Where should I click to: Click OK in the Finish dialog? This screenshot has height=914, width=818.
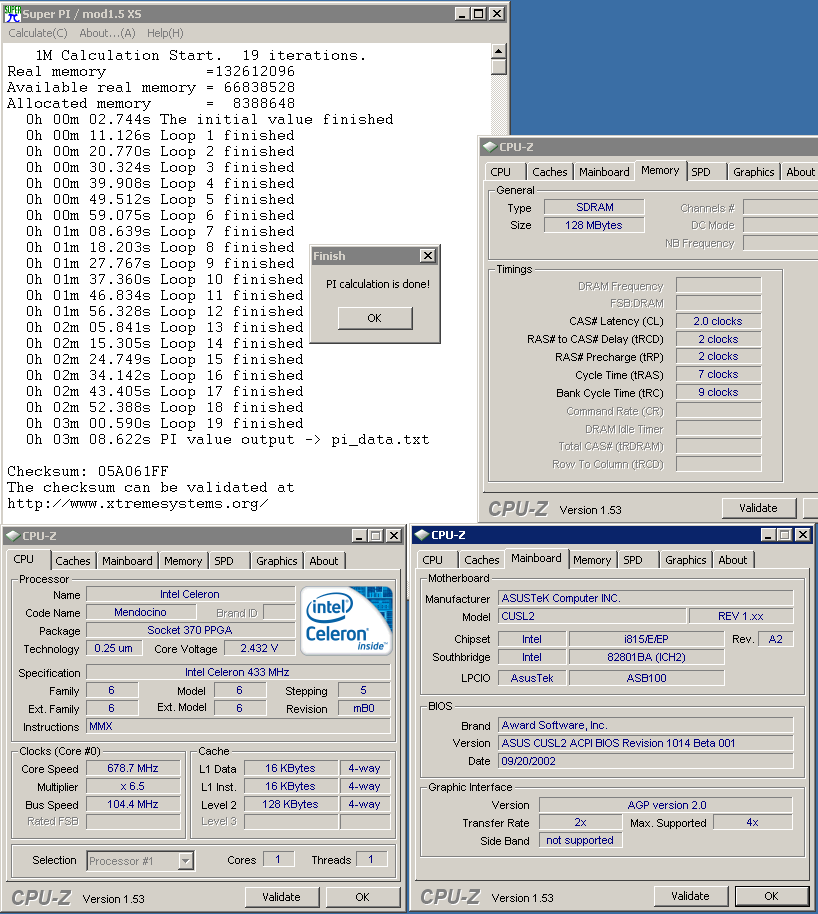pos(374,318)
